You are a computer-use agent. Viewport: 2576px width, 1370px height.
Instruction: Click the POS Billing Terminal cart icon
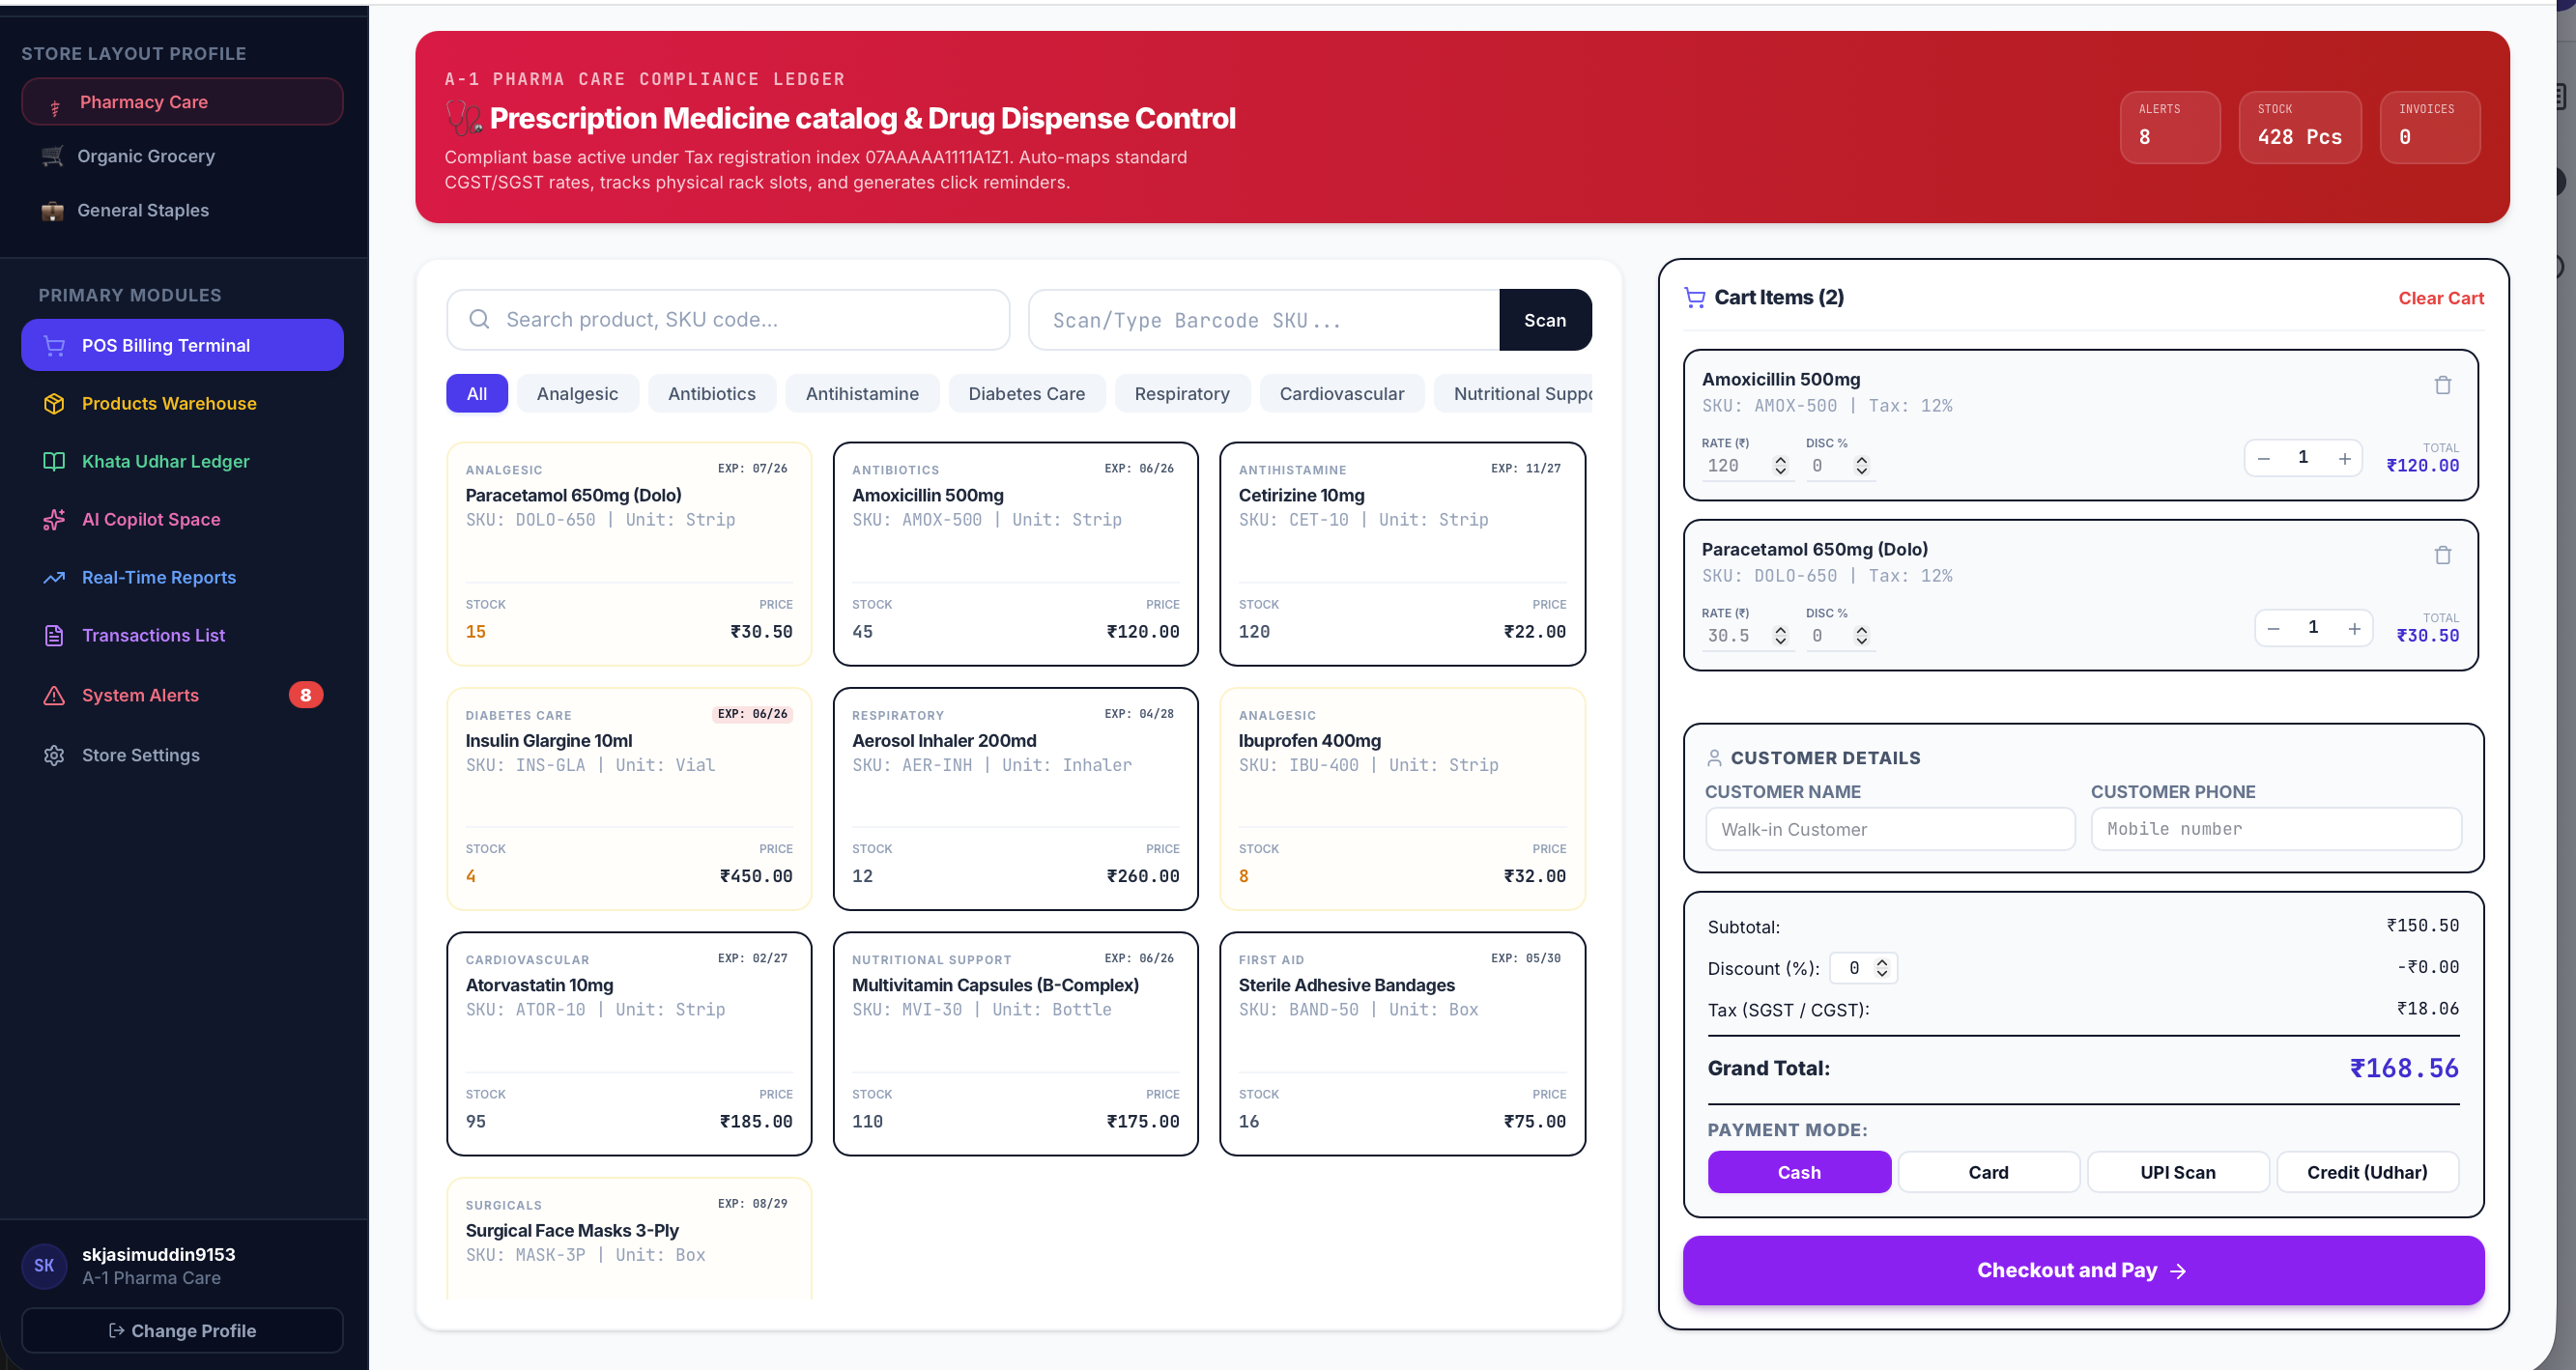tap(54, 345)
